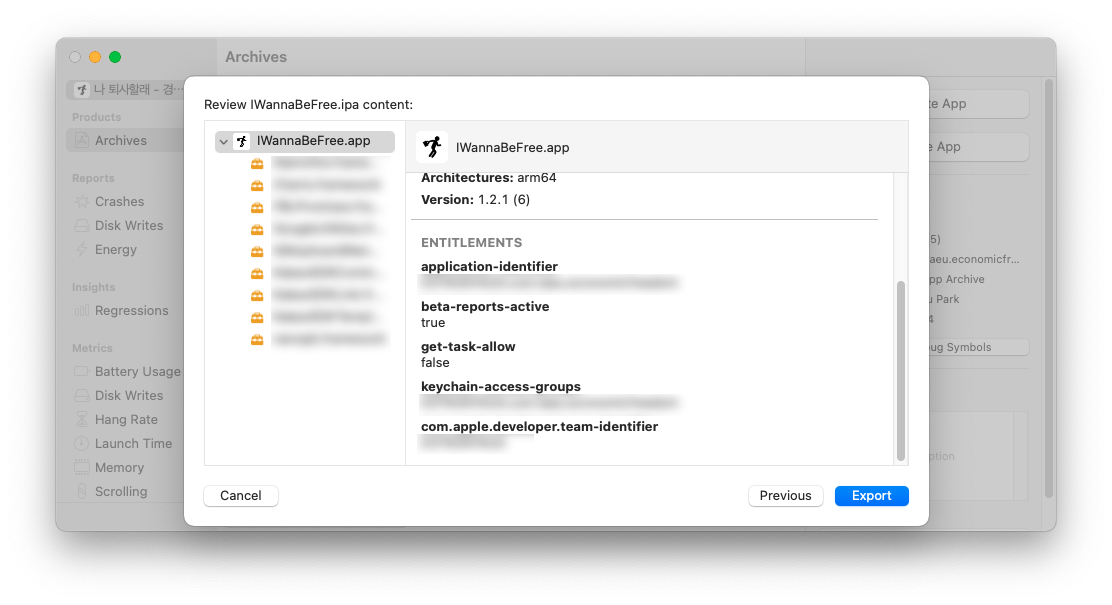Select the second framework toolbox icon
Viewport: 1112px width, 605px height.
point(257,186)
